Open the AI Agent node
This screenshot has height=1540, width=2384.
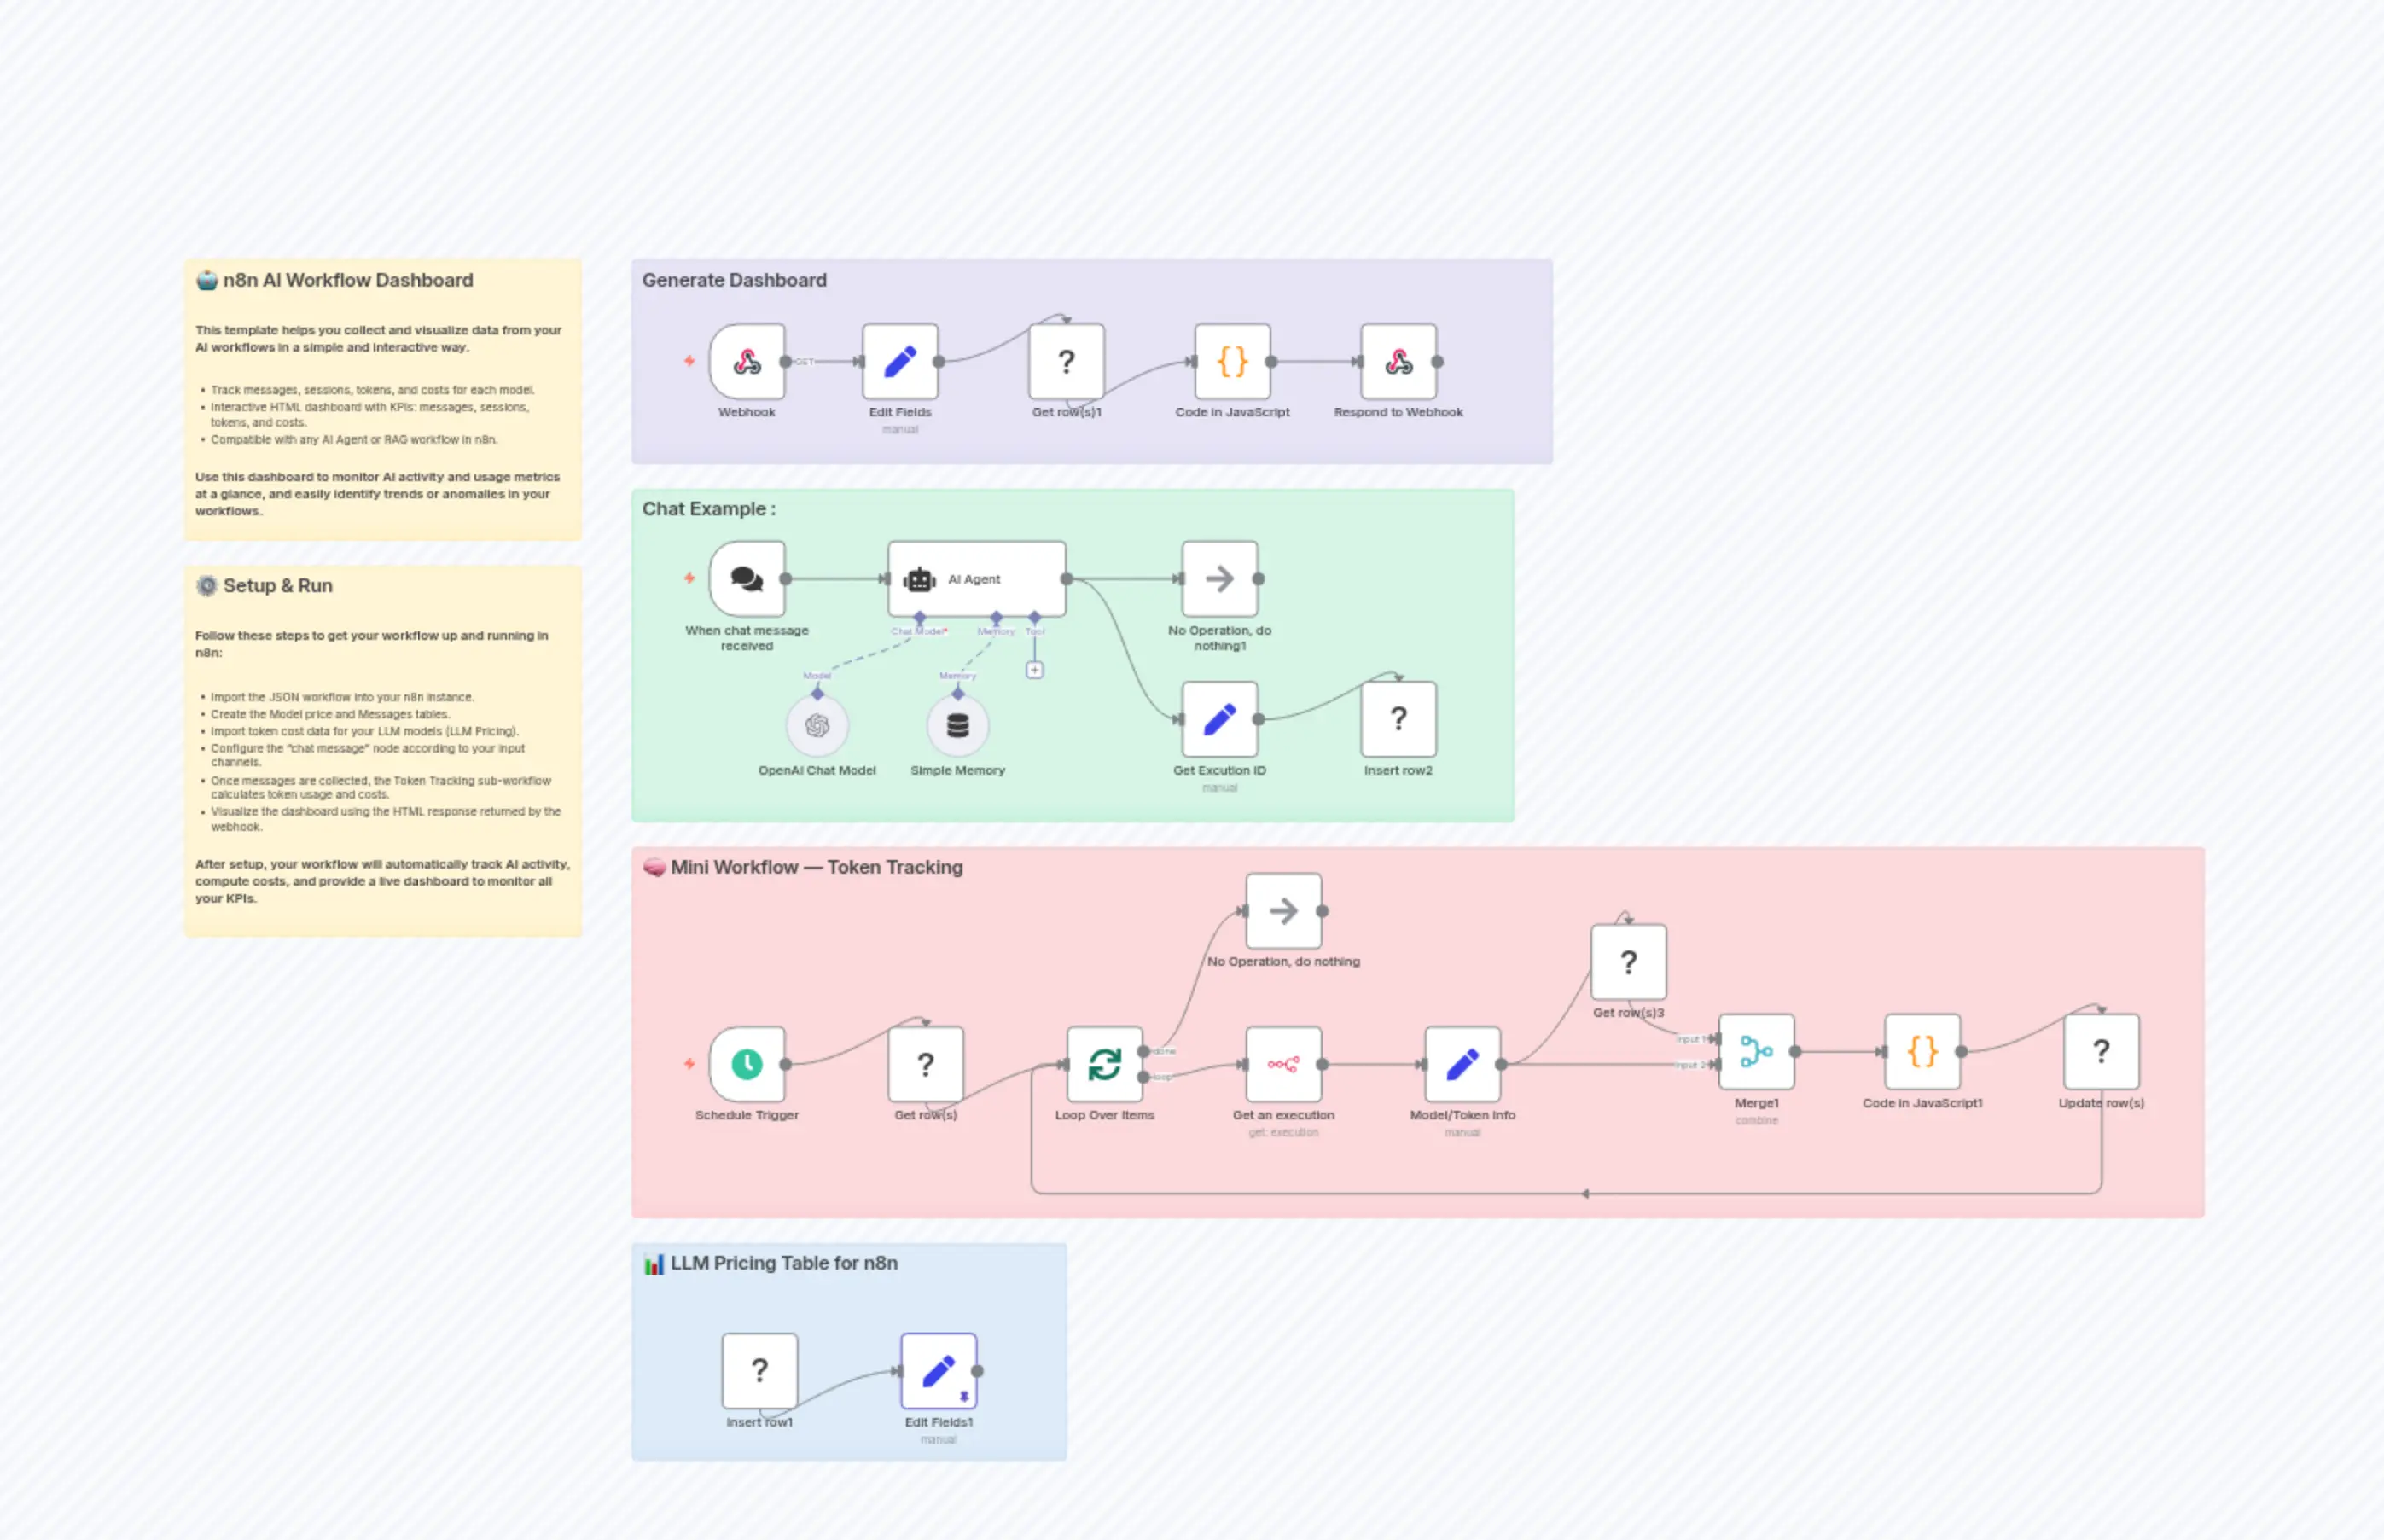coord(976,579)
